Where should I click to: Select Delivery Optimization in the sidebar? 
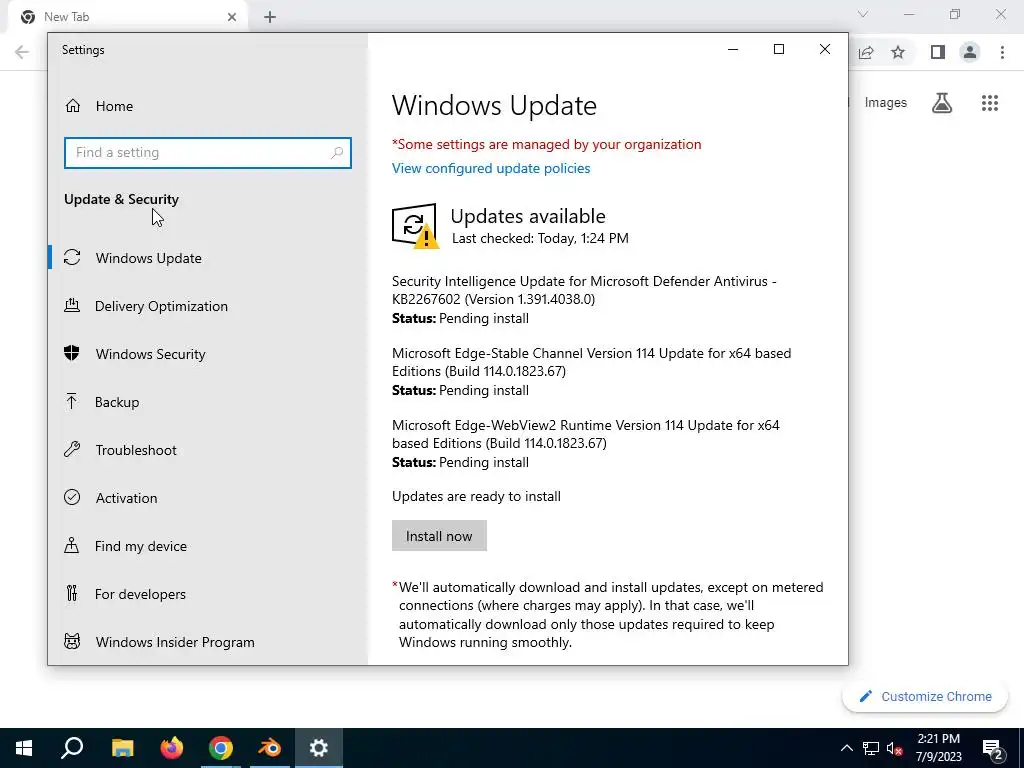pyautogui.click(x=208, y=306)
